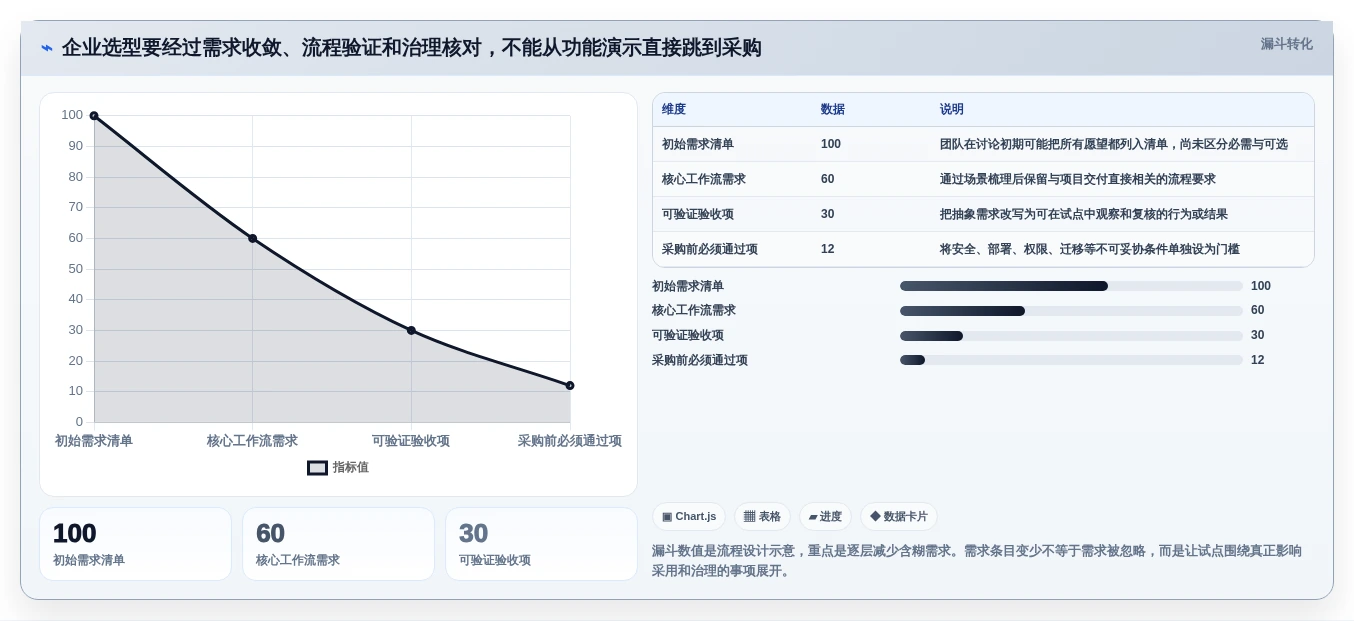This screenshot has width=1354, height=621.
Task: Click the chart data point at 30
Action: (x=411, y=330)
